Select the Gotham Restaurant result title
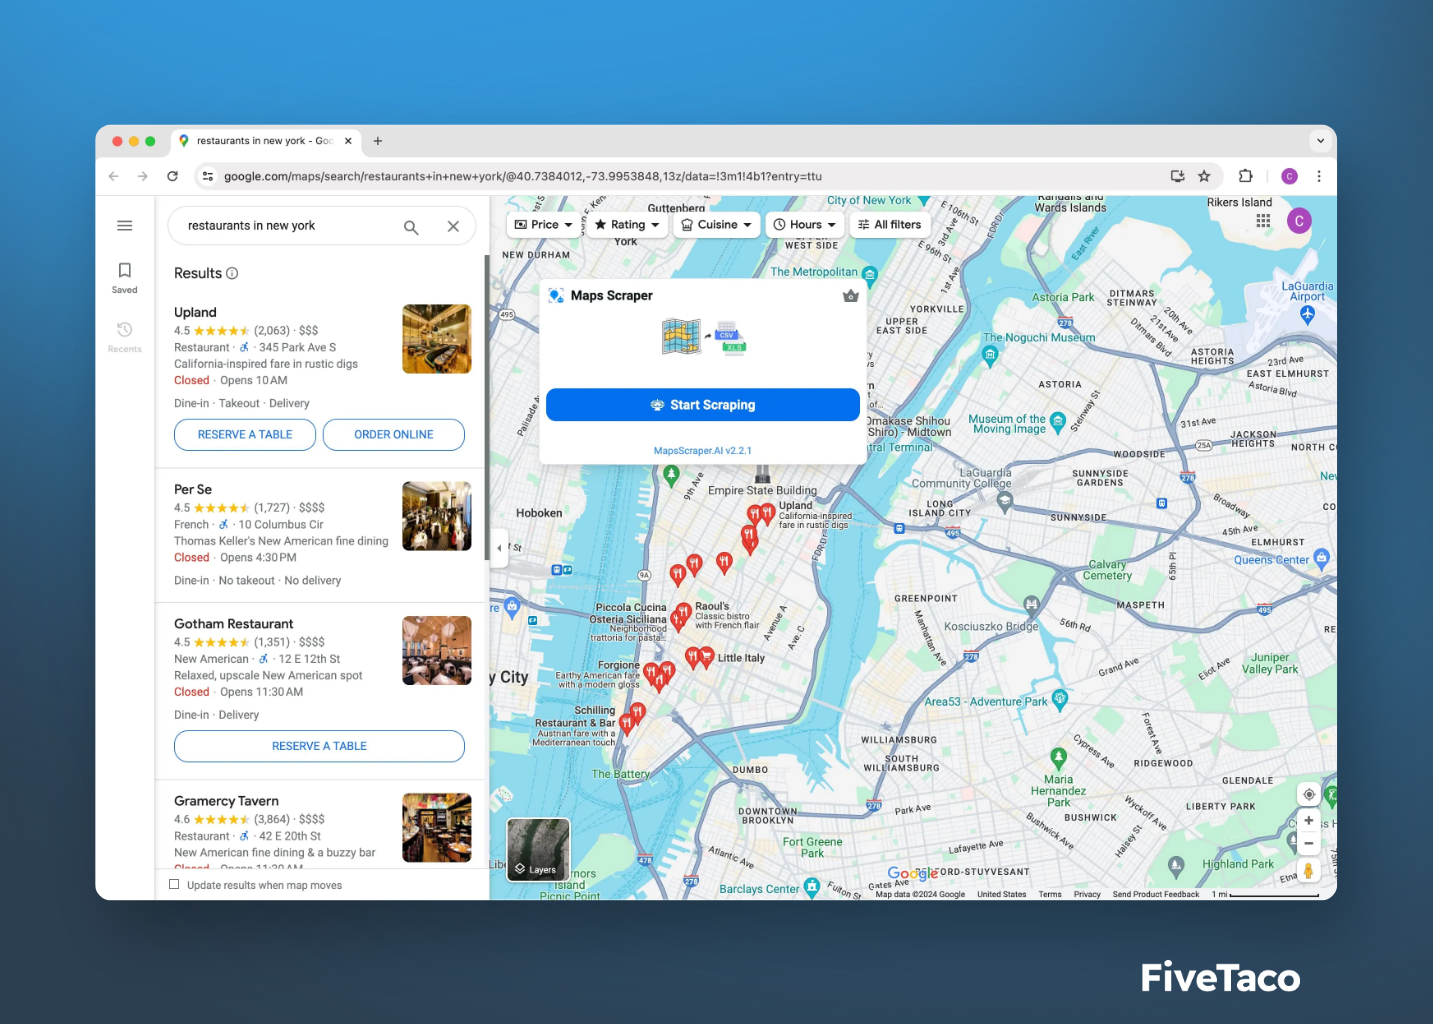 (x=234, y=624)
